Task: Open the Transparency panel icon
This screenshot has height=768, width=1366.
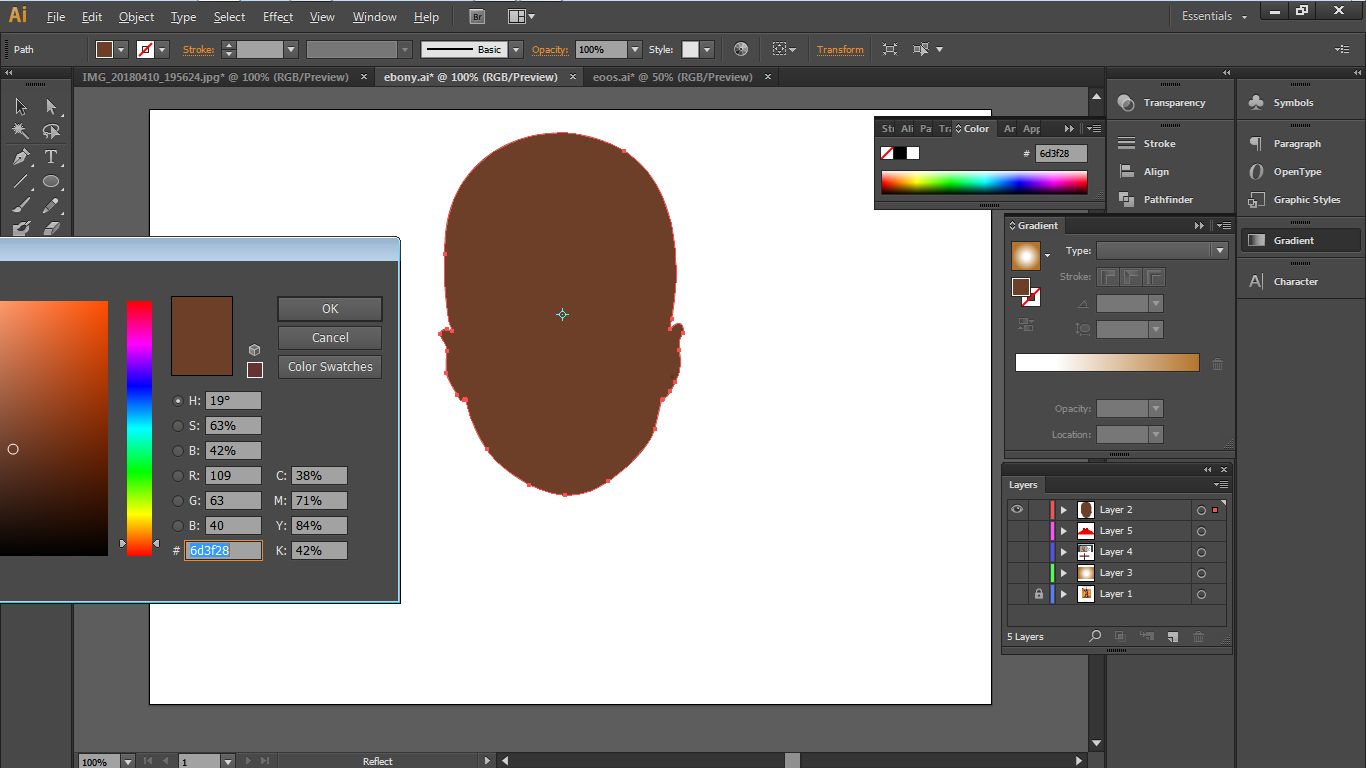Action: 1126,103
